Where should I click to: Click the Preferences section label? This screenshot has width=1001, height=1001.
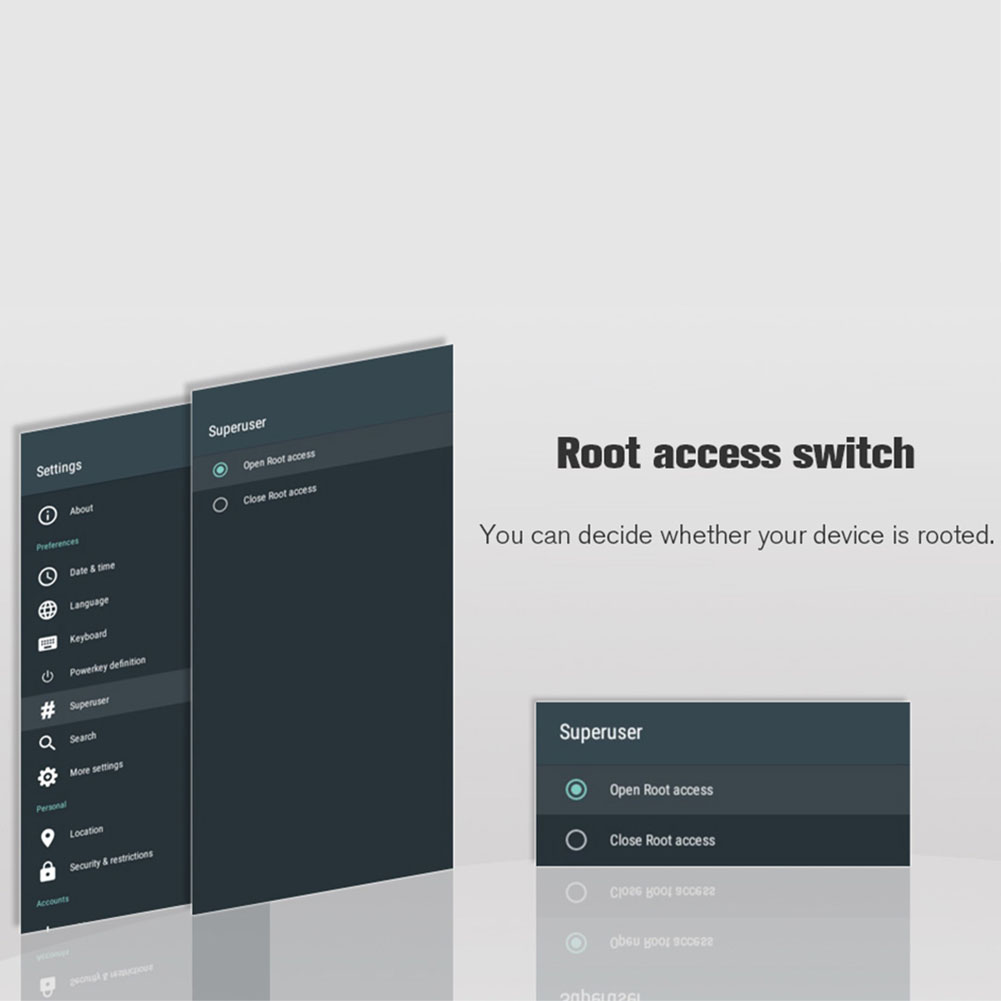(57, 544)
